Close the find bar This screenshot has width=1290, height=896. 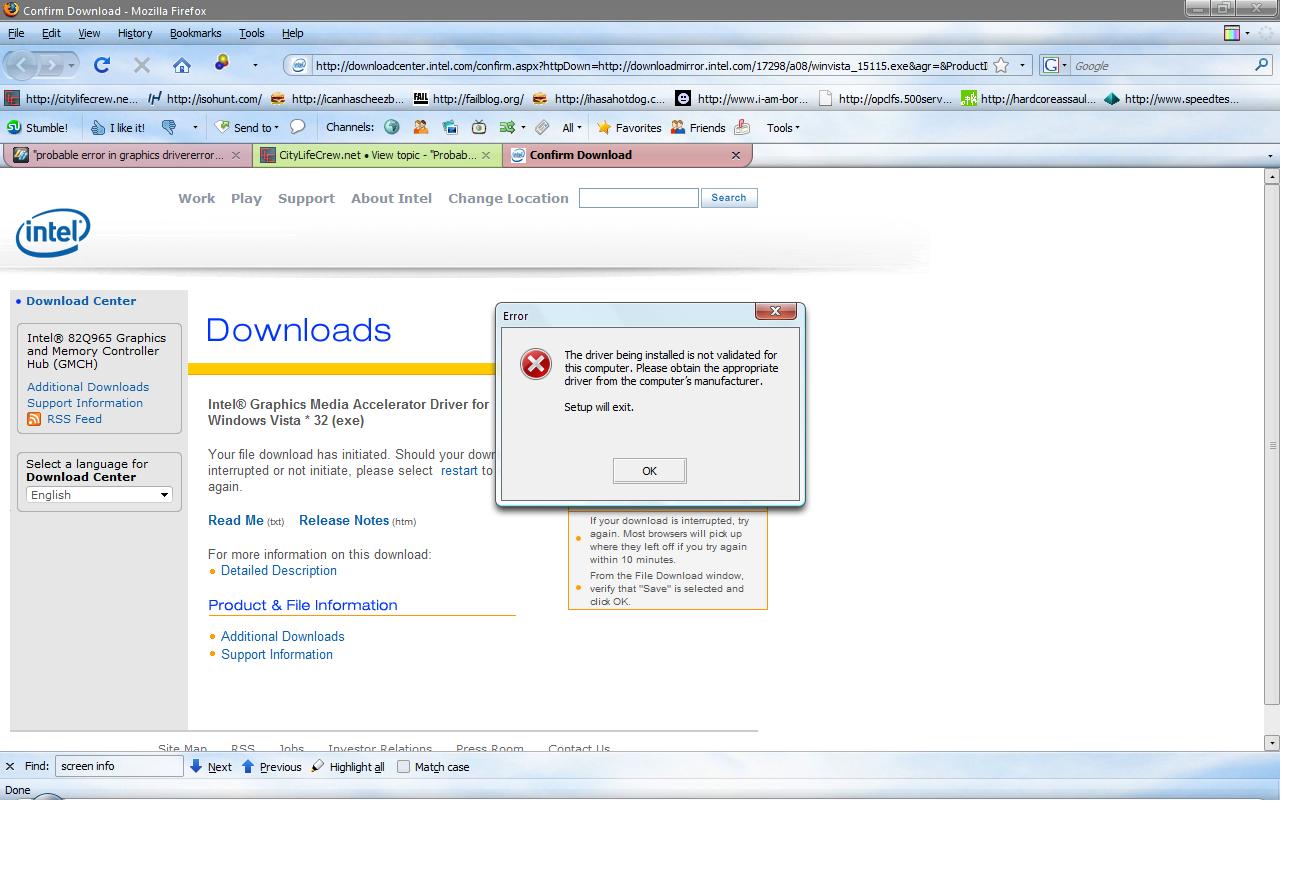(10, 767)
